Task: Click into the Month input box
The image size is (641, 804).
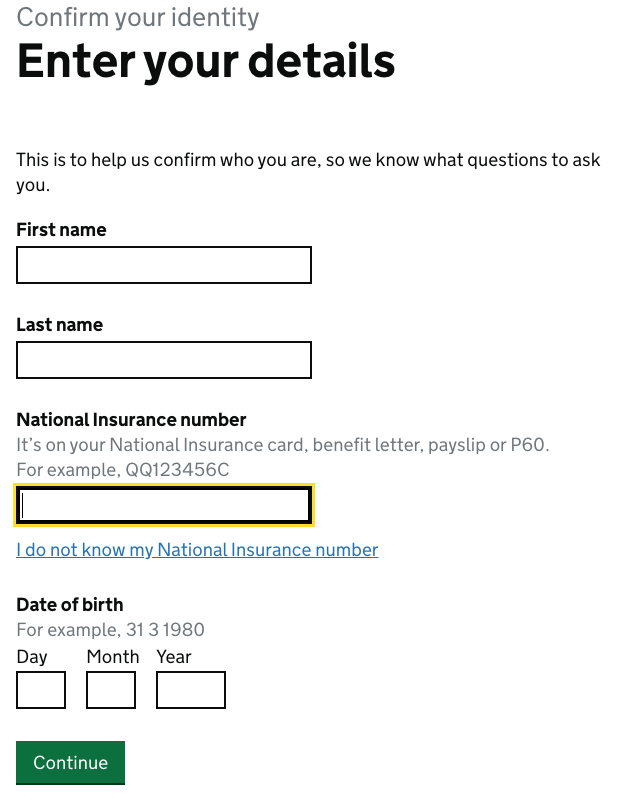Action: click(111, 690)
